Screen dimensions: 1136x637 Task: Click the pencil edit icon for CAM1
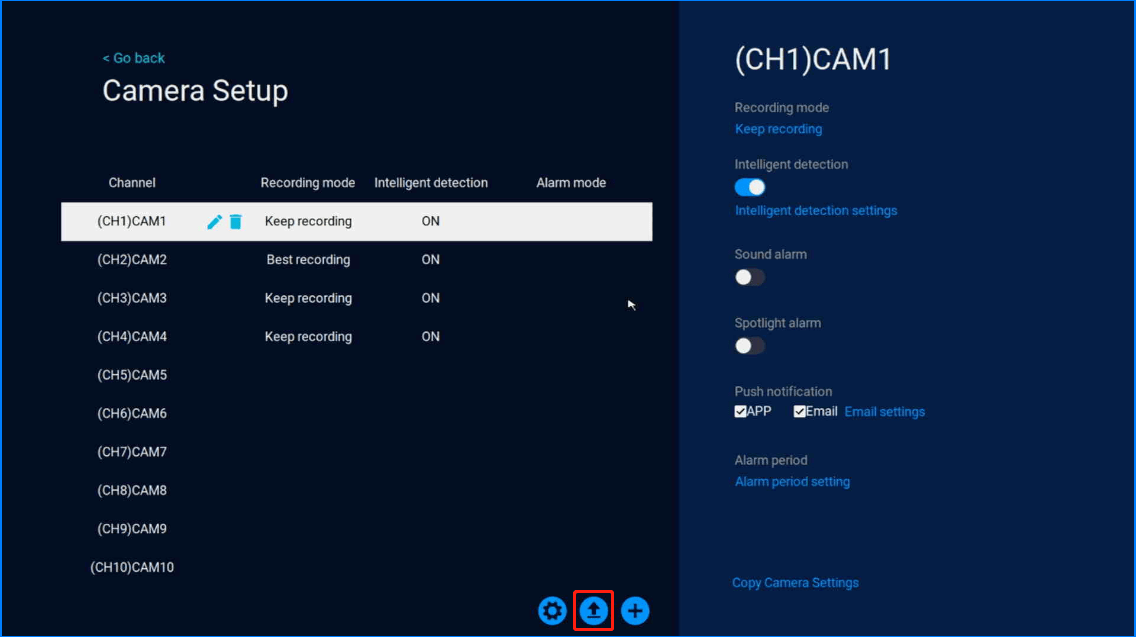[214, 222]
